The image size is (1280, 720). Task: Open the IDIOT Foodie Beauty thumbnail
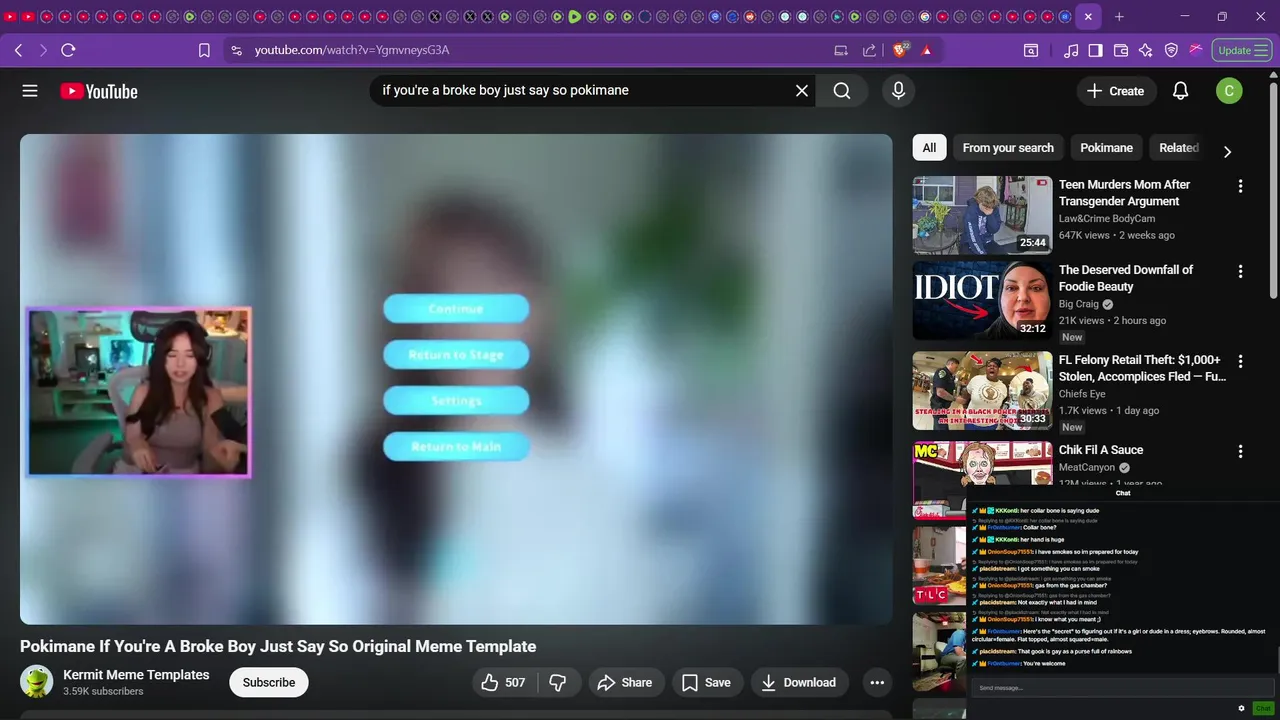pos(982,301)
